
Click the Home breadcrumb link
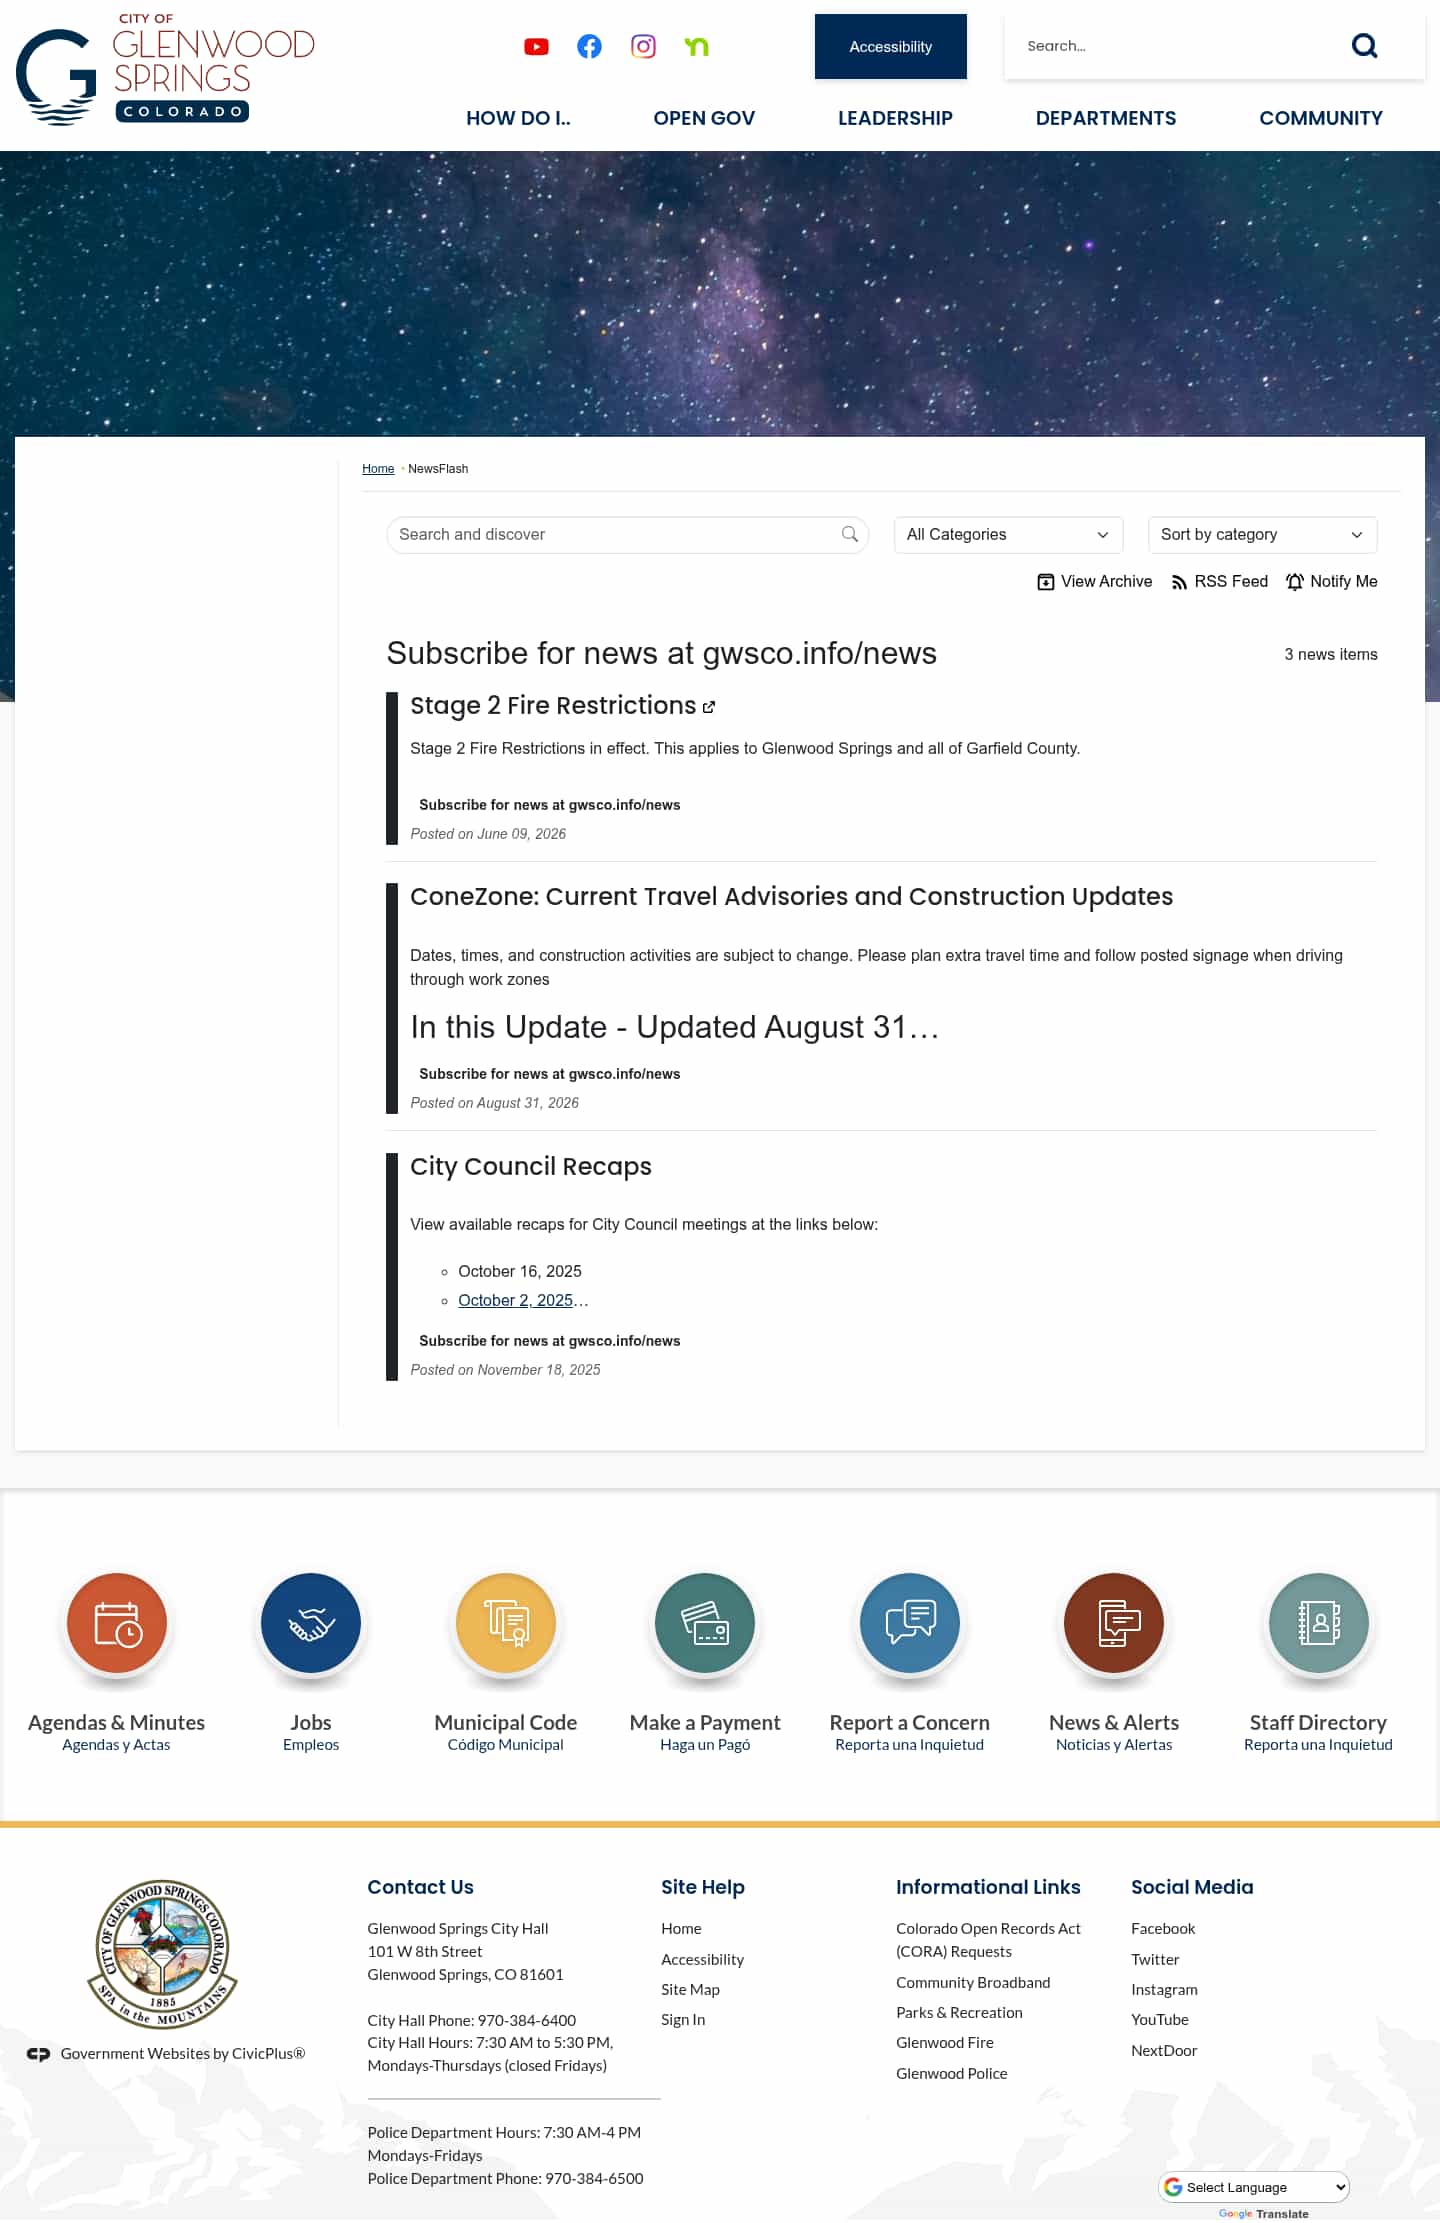pyautogui.click(x=378, y=468)
